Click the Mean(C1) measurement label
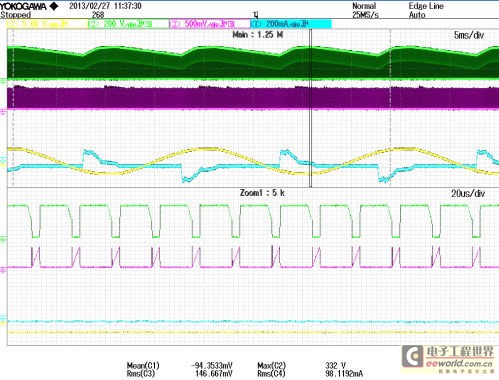 pos(143,366)
